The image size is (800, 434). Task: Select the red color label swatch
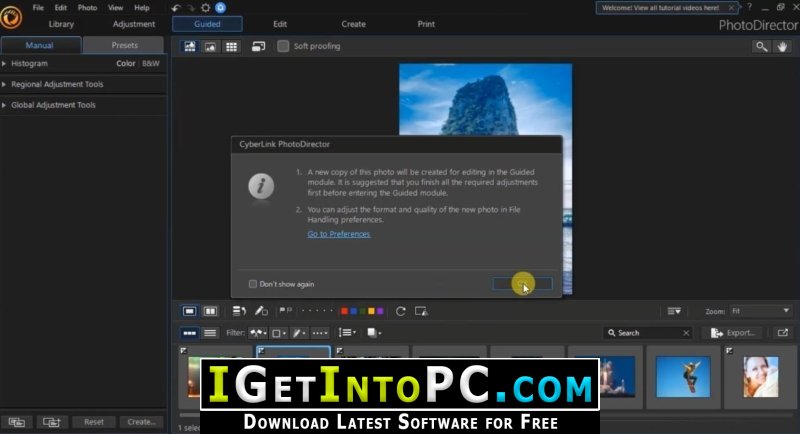344,311
